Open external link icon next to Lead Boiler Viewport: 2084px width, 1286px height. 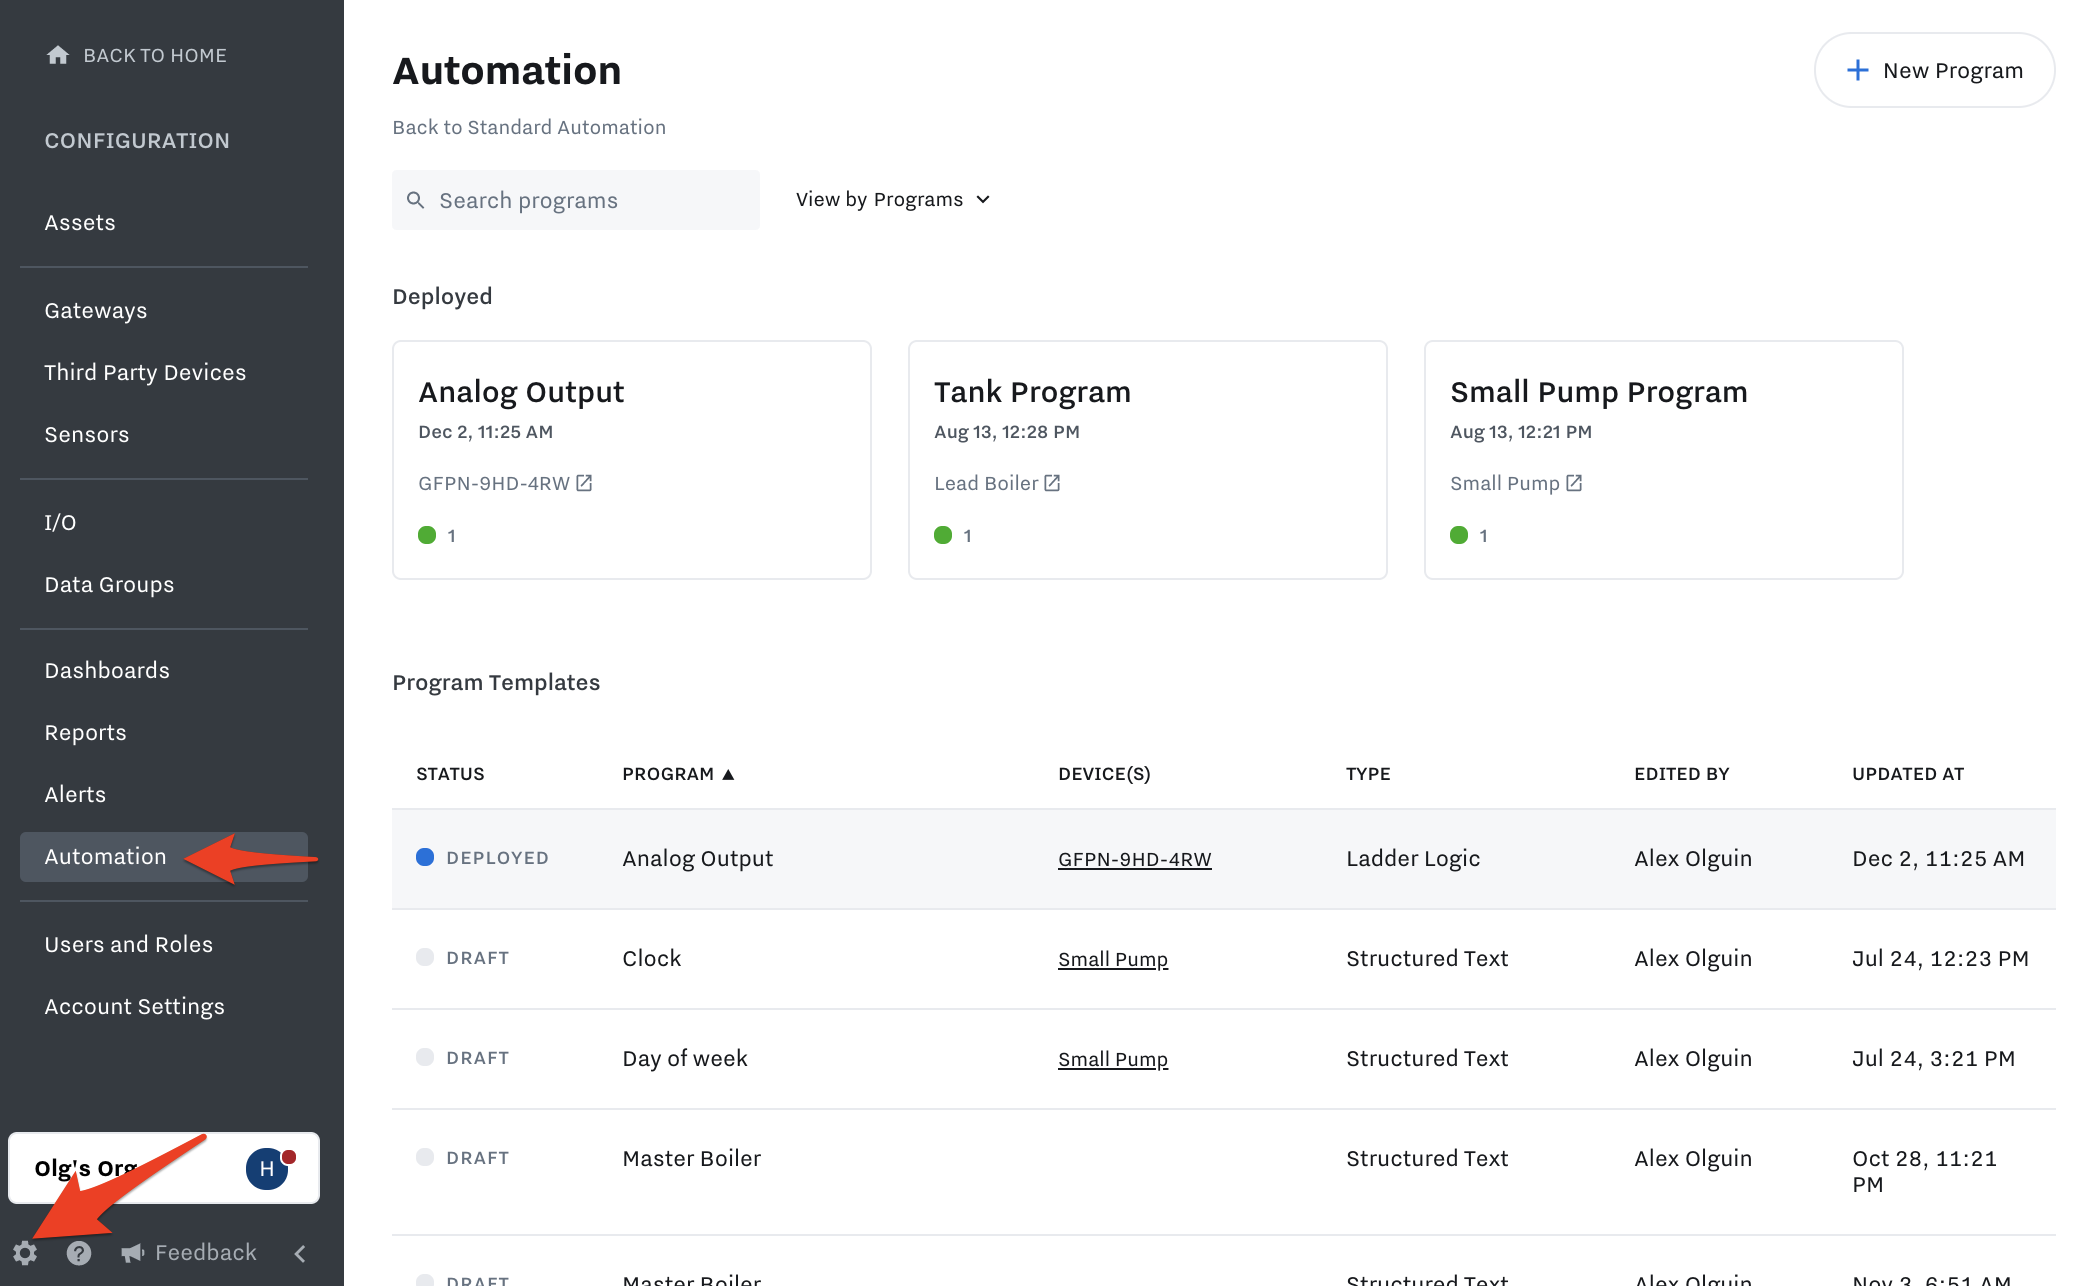coord(1052,483)
